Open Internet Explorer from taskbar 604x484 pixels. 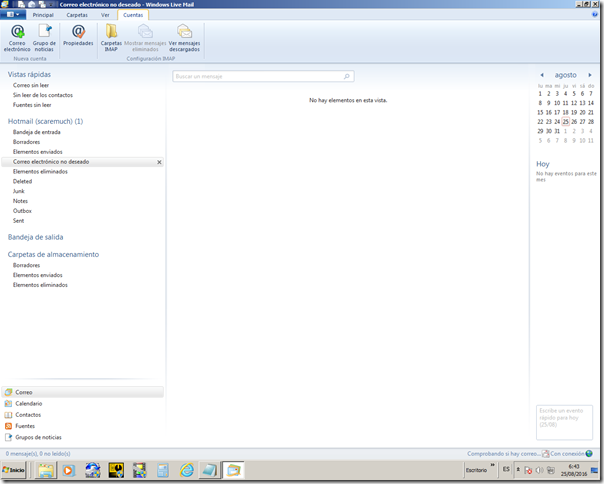coord(186,470)
